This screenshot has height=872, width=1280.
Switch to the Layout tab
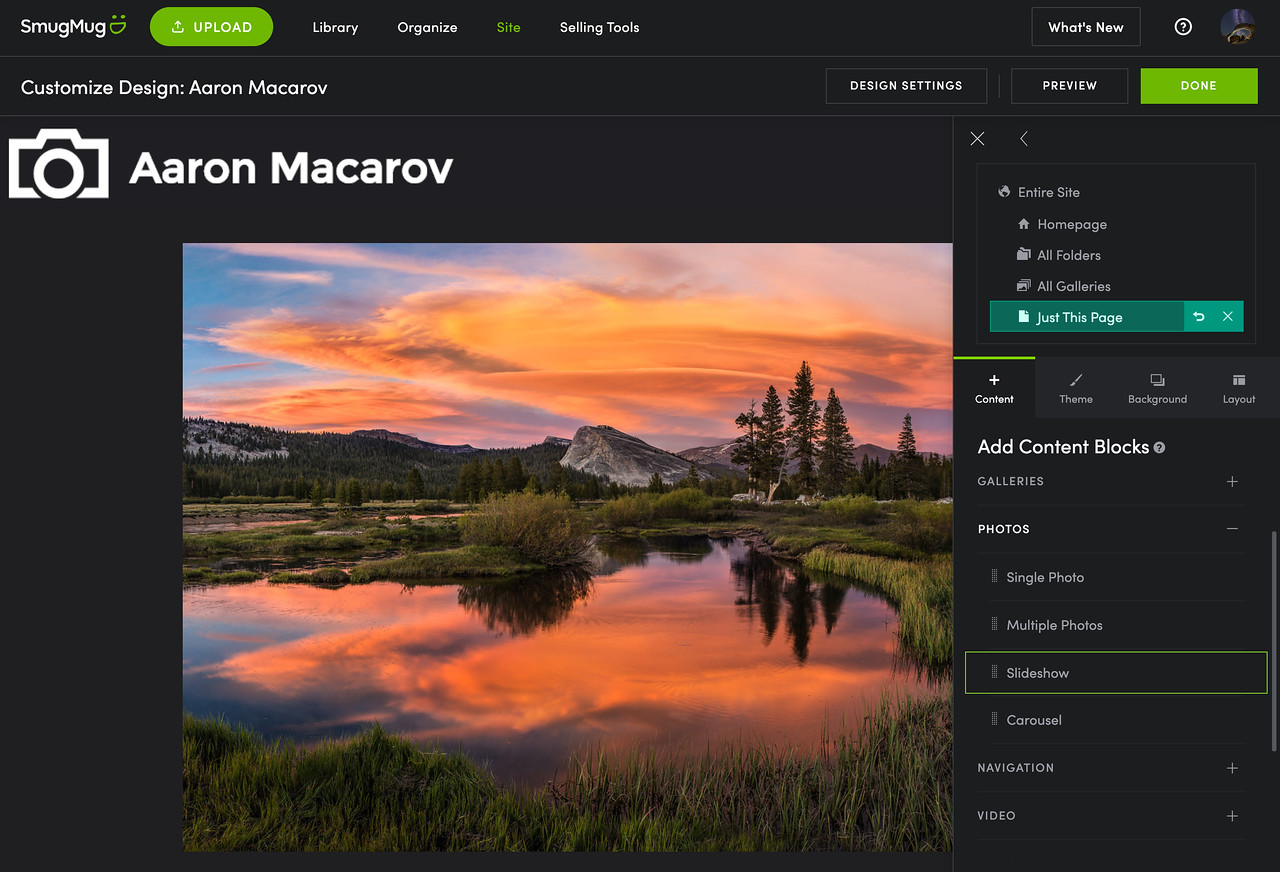point(1238,388)
